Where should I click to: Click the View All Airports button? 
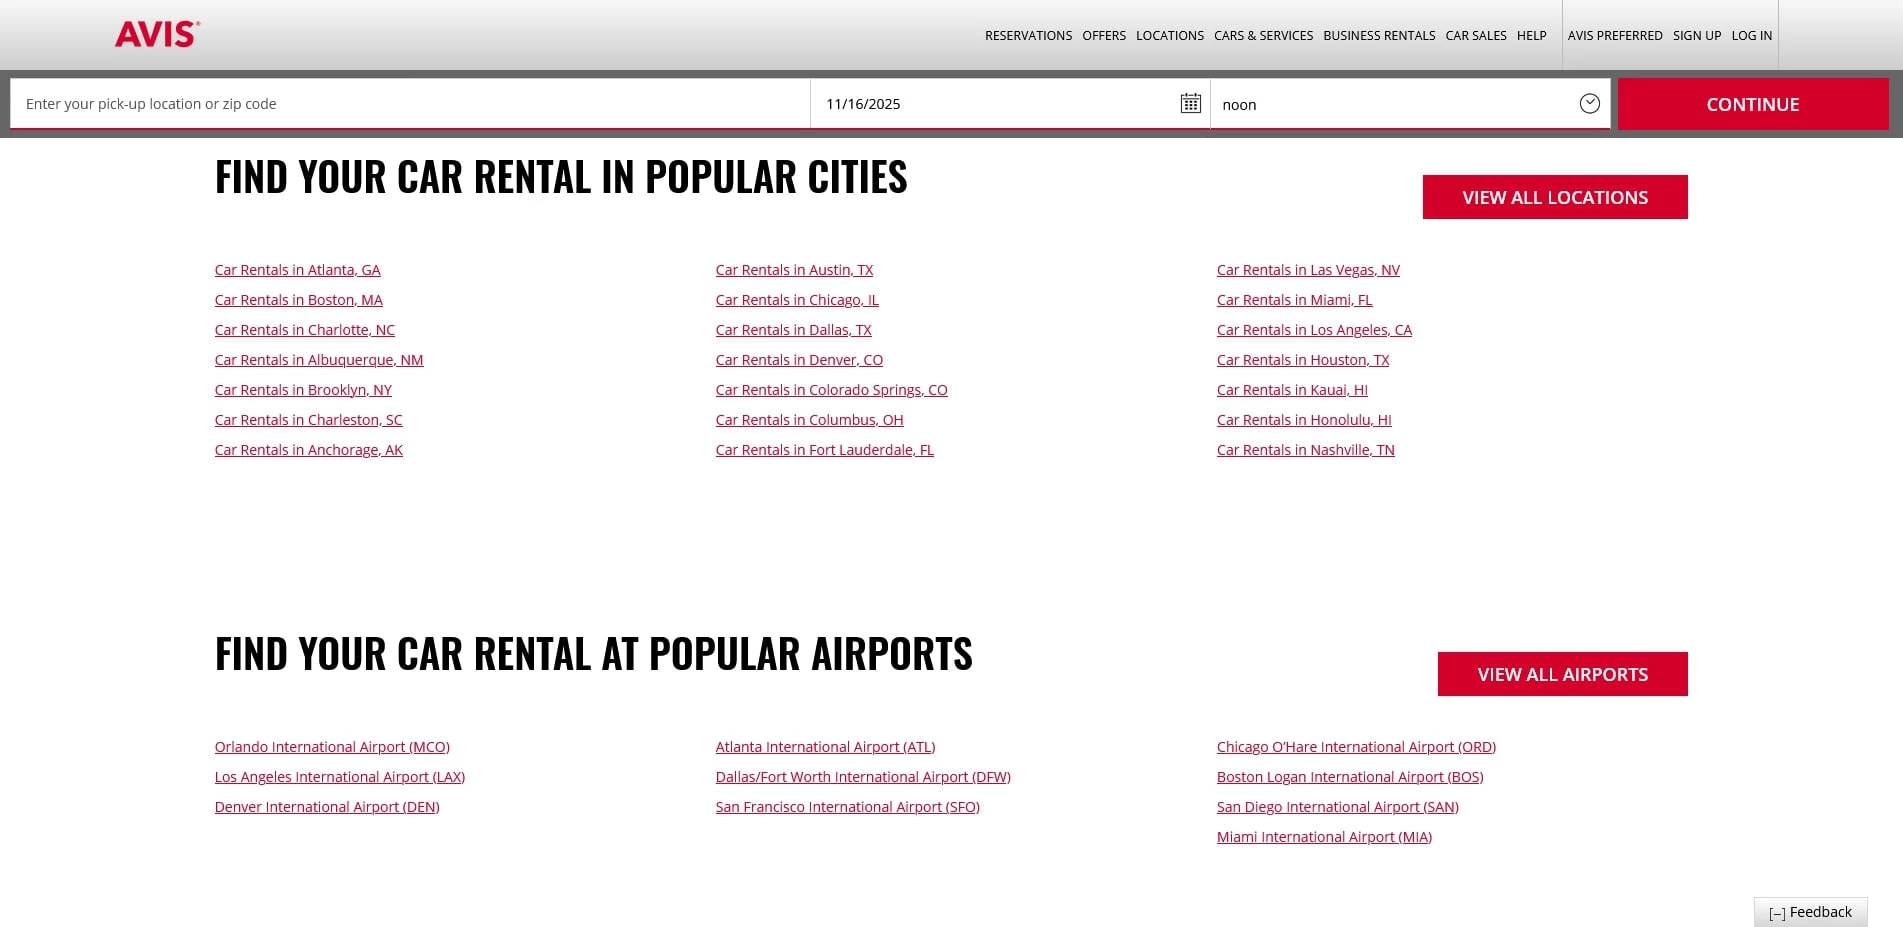click(1562, 674)
